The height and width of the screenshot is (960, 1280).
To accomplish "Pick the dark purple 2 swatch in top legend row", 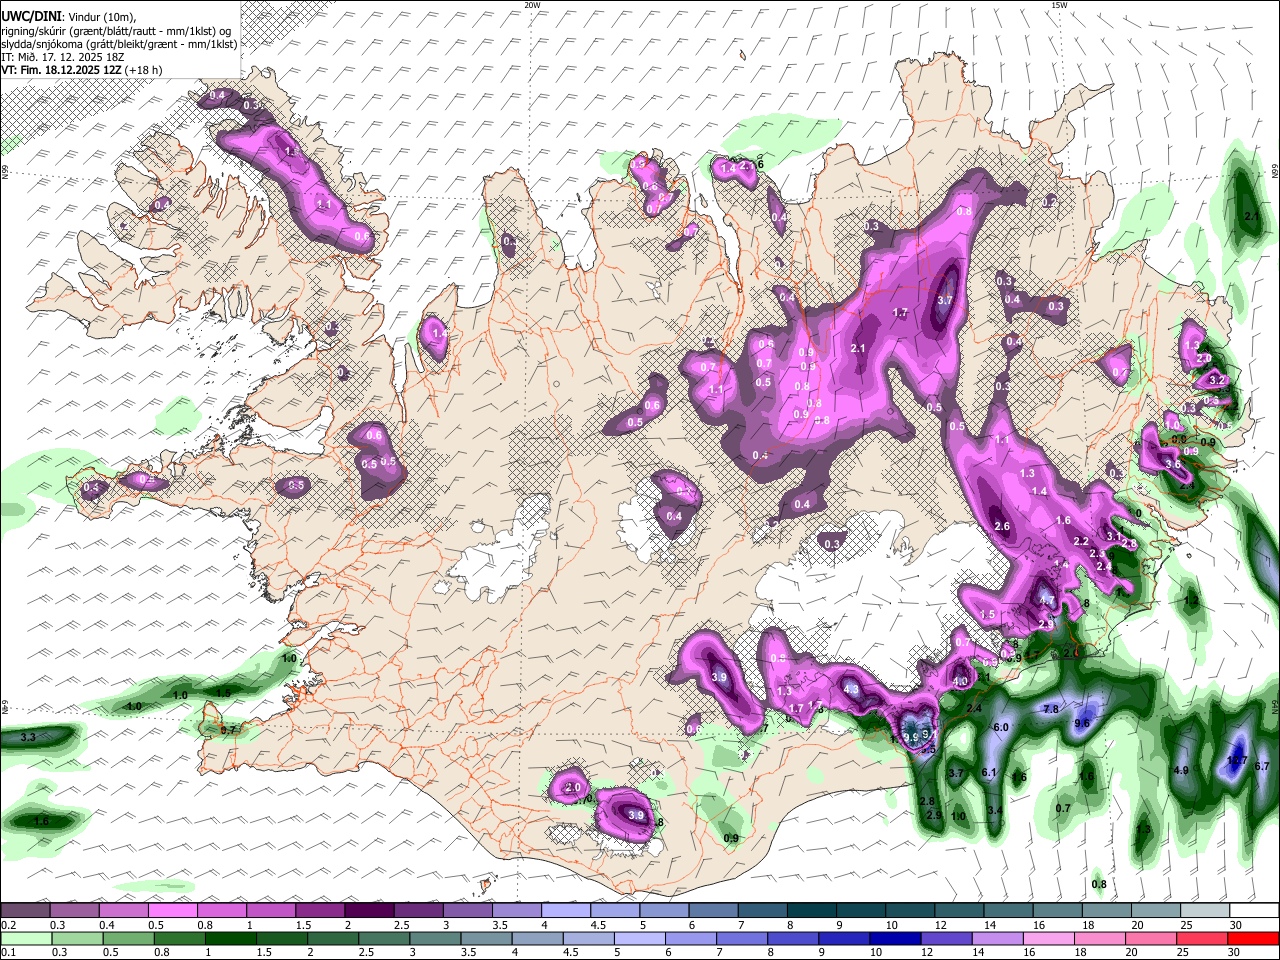I will coord(369,911).
